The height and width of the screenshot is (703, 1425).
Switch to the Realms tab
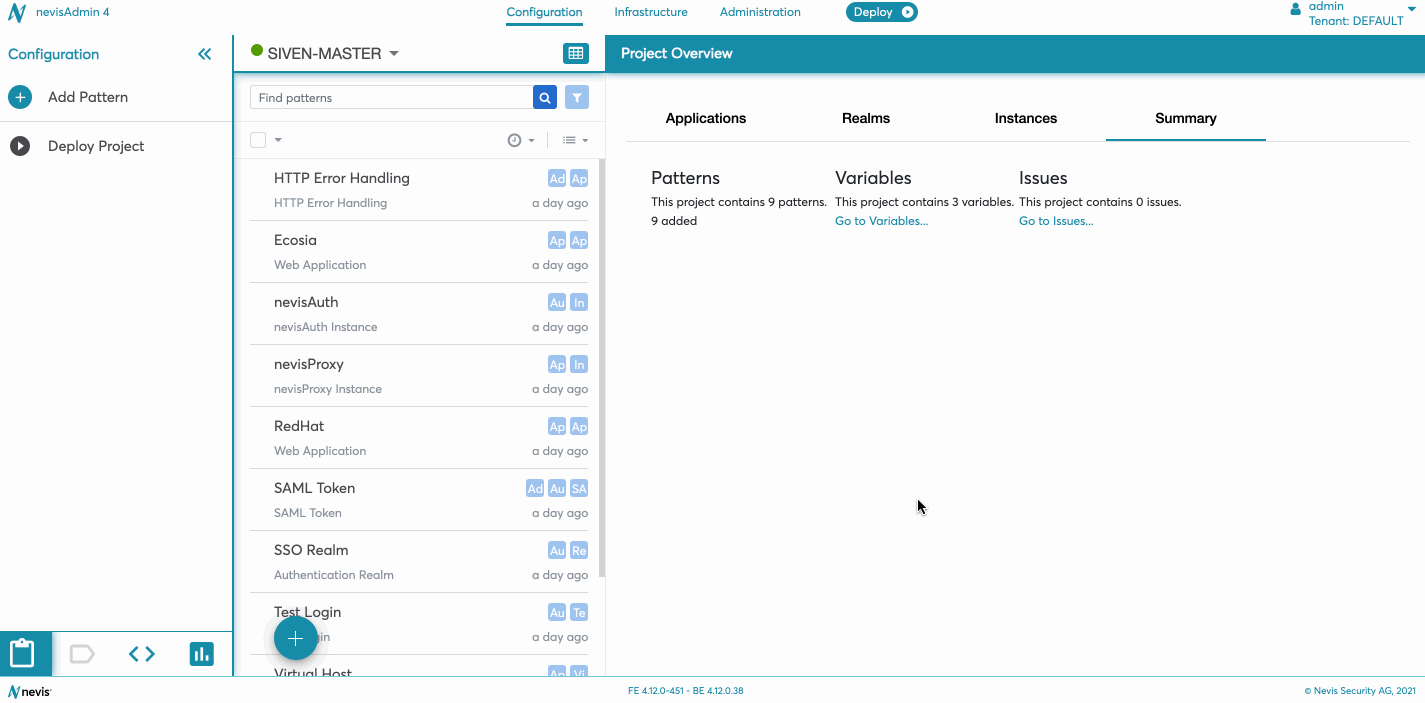tap(866, 118)
